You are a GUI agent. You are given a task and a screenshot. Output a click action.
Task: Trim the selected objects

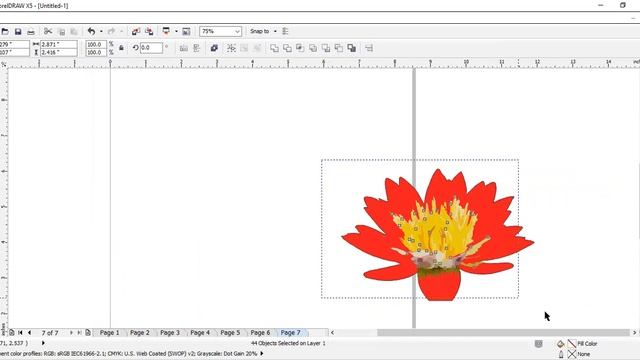pyautogui.click(x=287, y=48)
